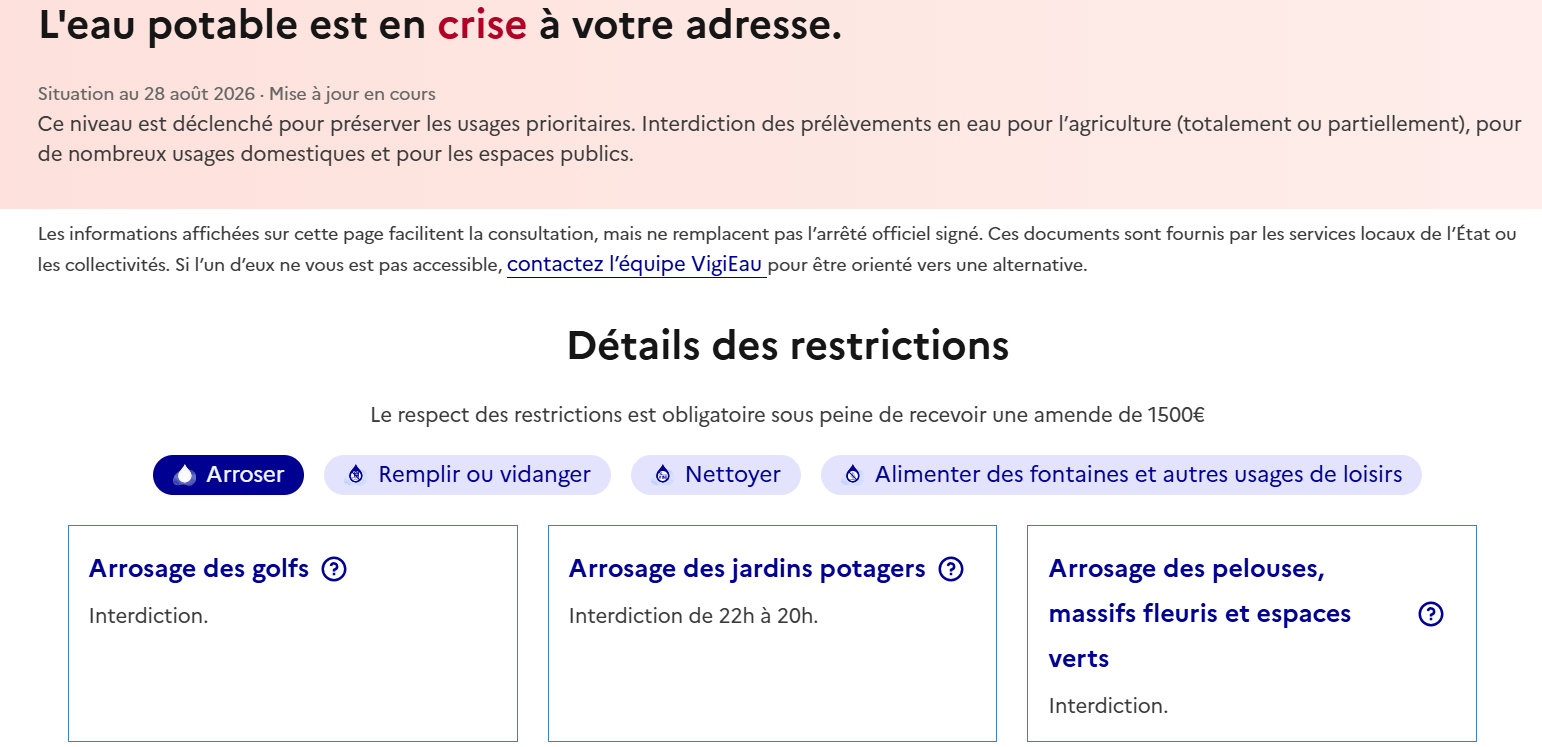The image size is (1542, 747).
Task: Open help icon beside Arrosage des jardins potagers
Action: [x=951, y=570]
